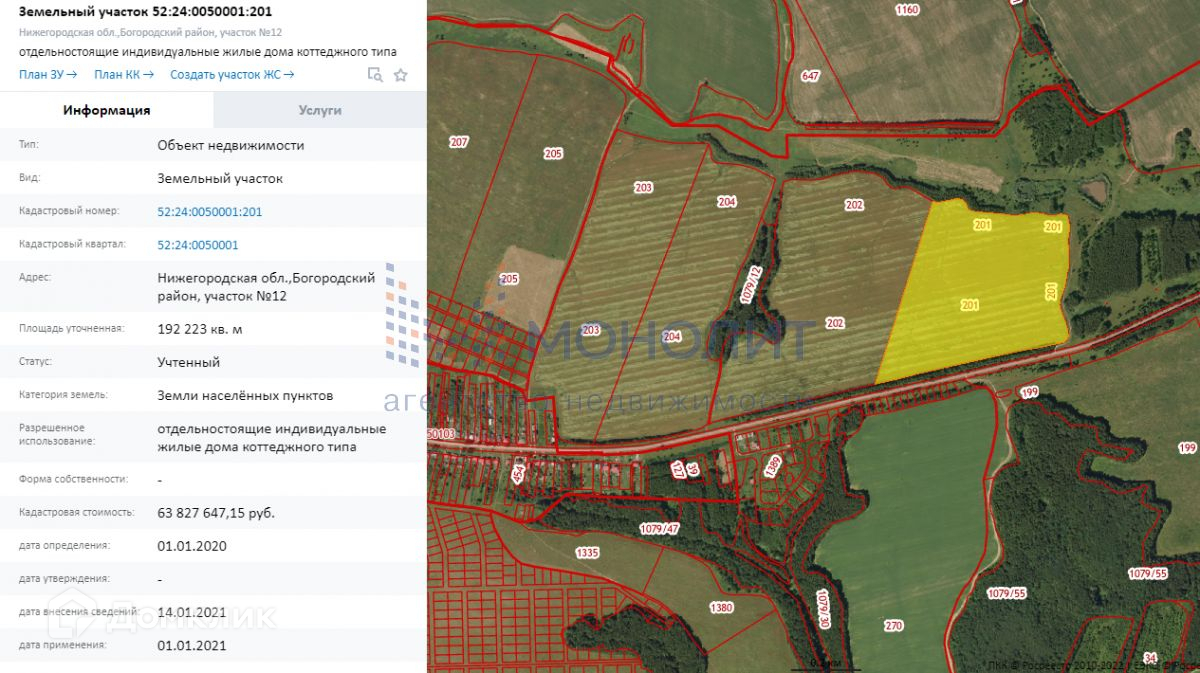Viewport: 1200px width, 673px height.
Task: Click Земли населённых пунктов value
Action: [245, 396]
